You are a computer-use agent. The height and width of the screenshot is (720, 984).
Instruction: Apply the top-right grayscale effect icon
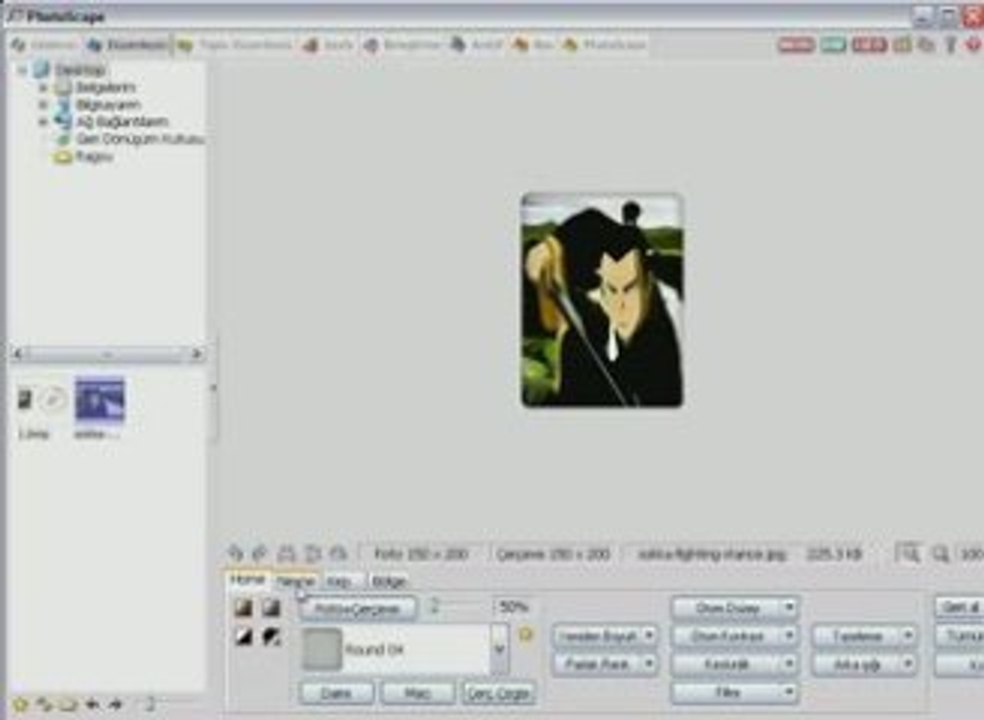[x=271, y=608]
